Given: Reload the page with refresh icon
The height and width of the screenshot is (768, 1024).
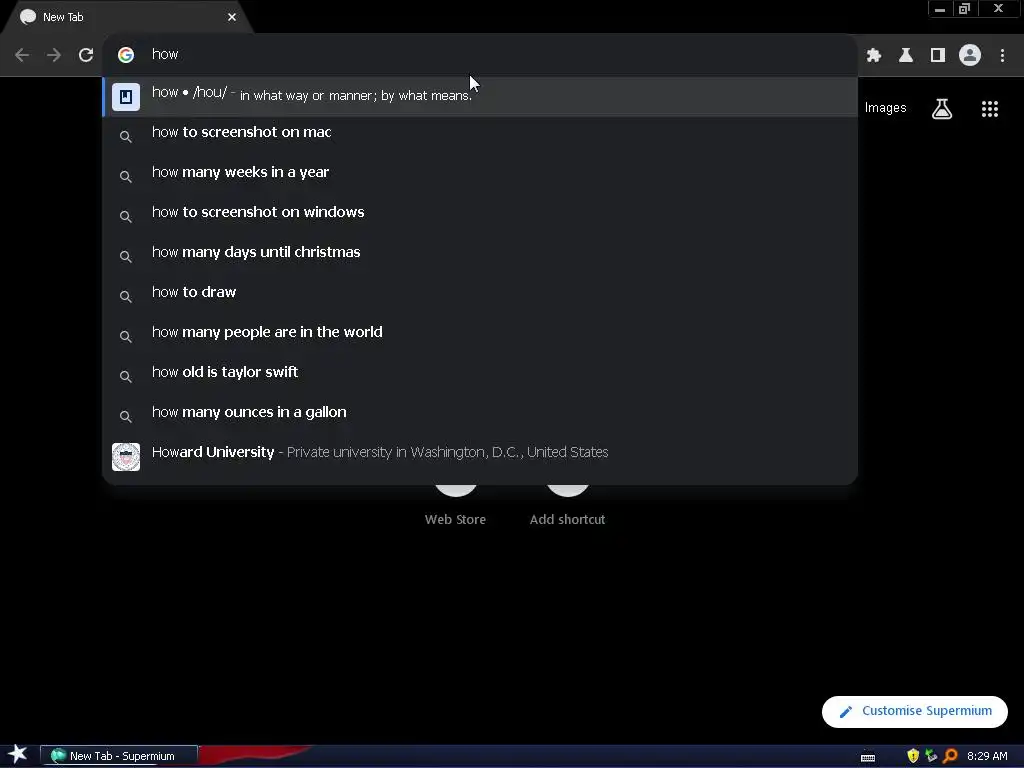Looking at the screenshot, I should click(x=86, y=55).
